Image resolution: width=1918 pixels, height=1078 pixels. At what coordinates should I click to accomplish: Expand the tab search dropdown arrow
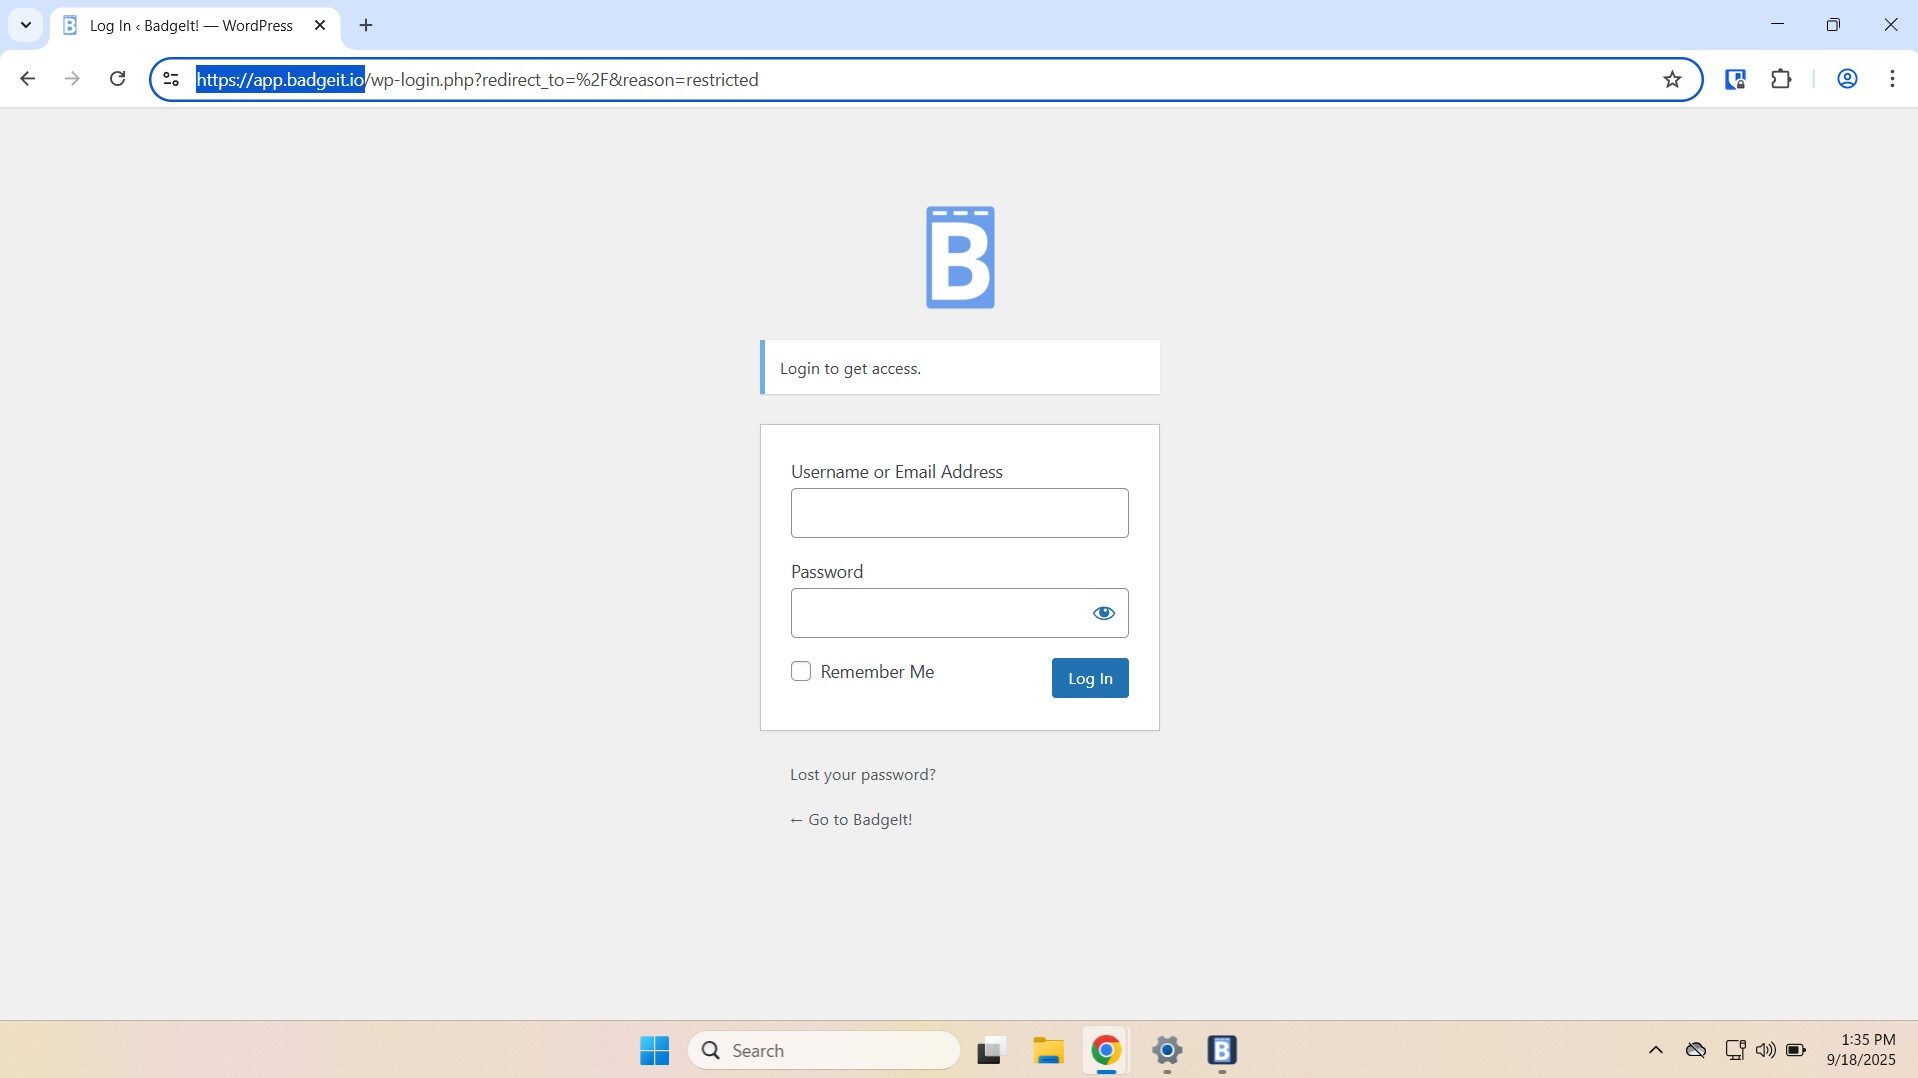[x=26, y=25]
